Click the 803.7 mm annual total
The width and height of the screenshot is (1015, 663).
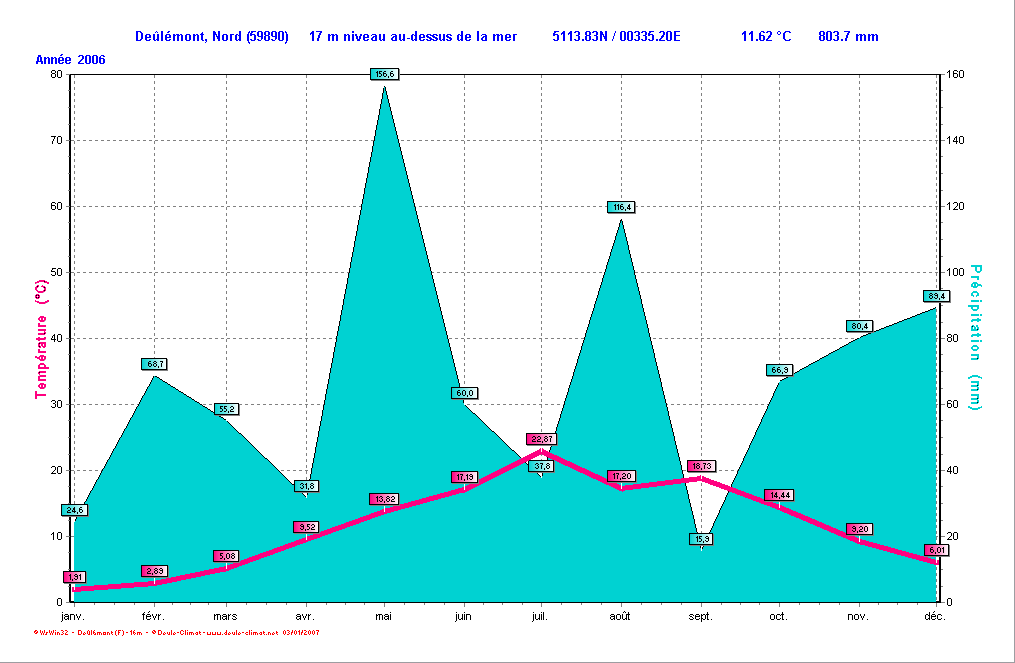[848, 37]
